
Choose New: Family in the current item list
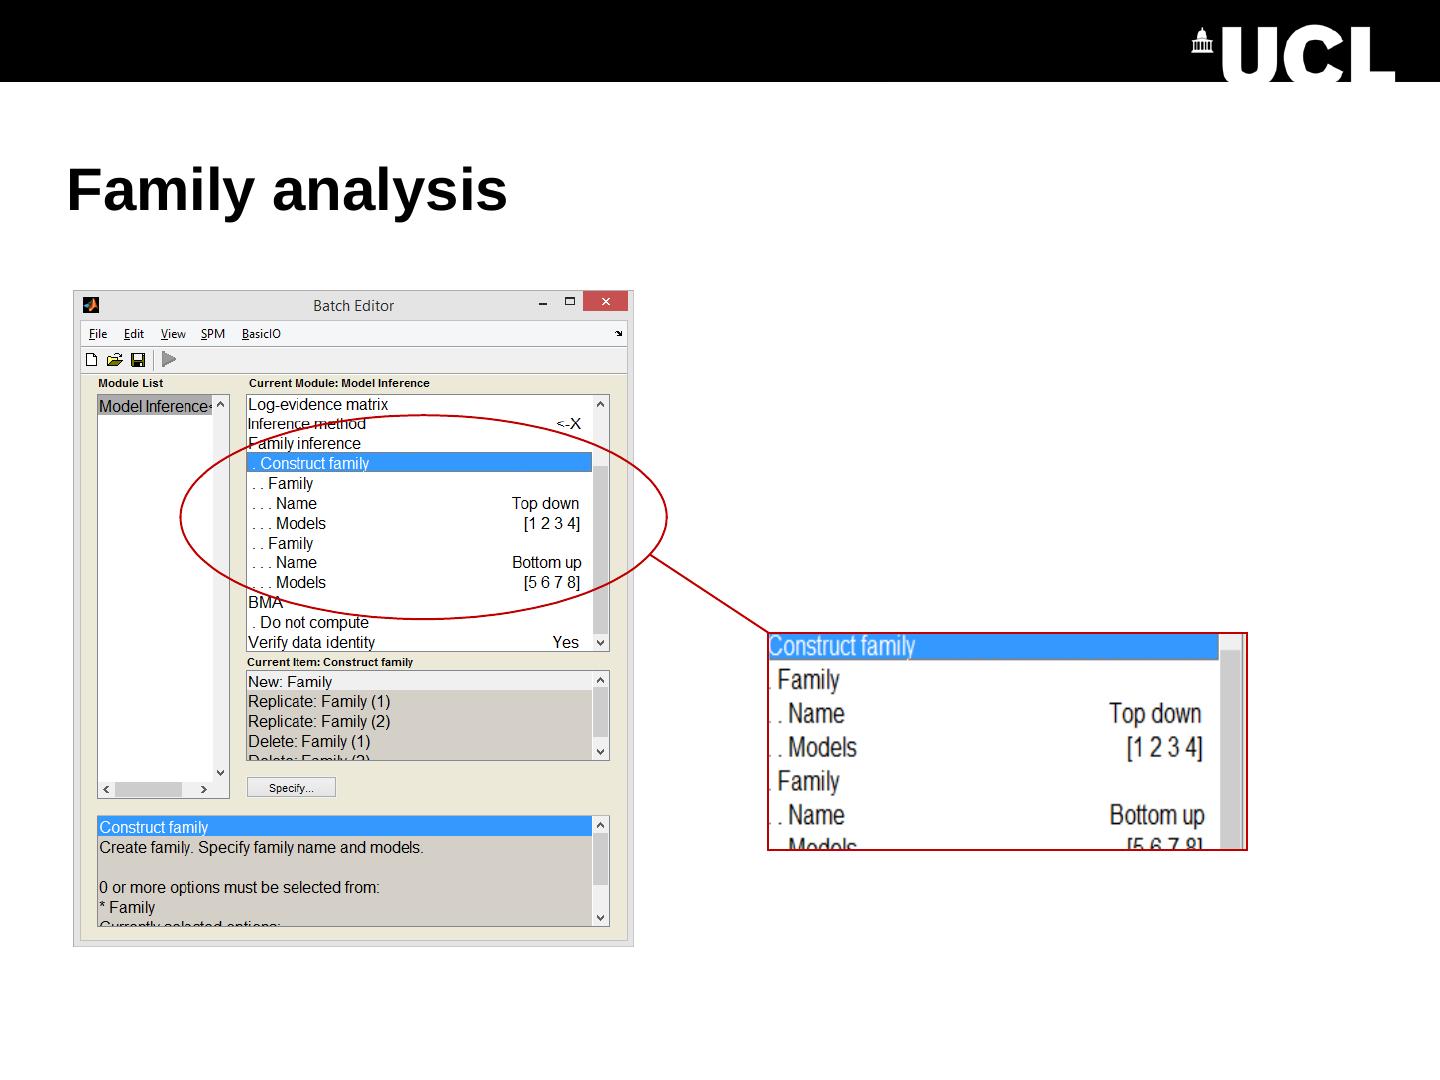pyautogui.click(x=420, y=682)
